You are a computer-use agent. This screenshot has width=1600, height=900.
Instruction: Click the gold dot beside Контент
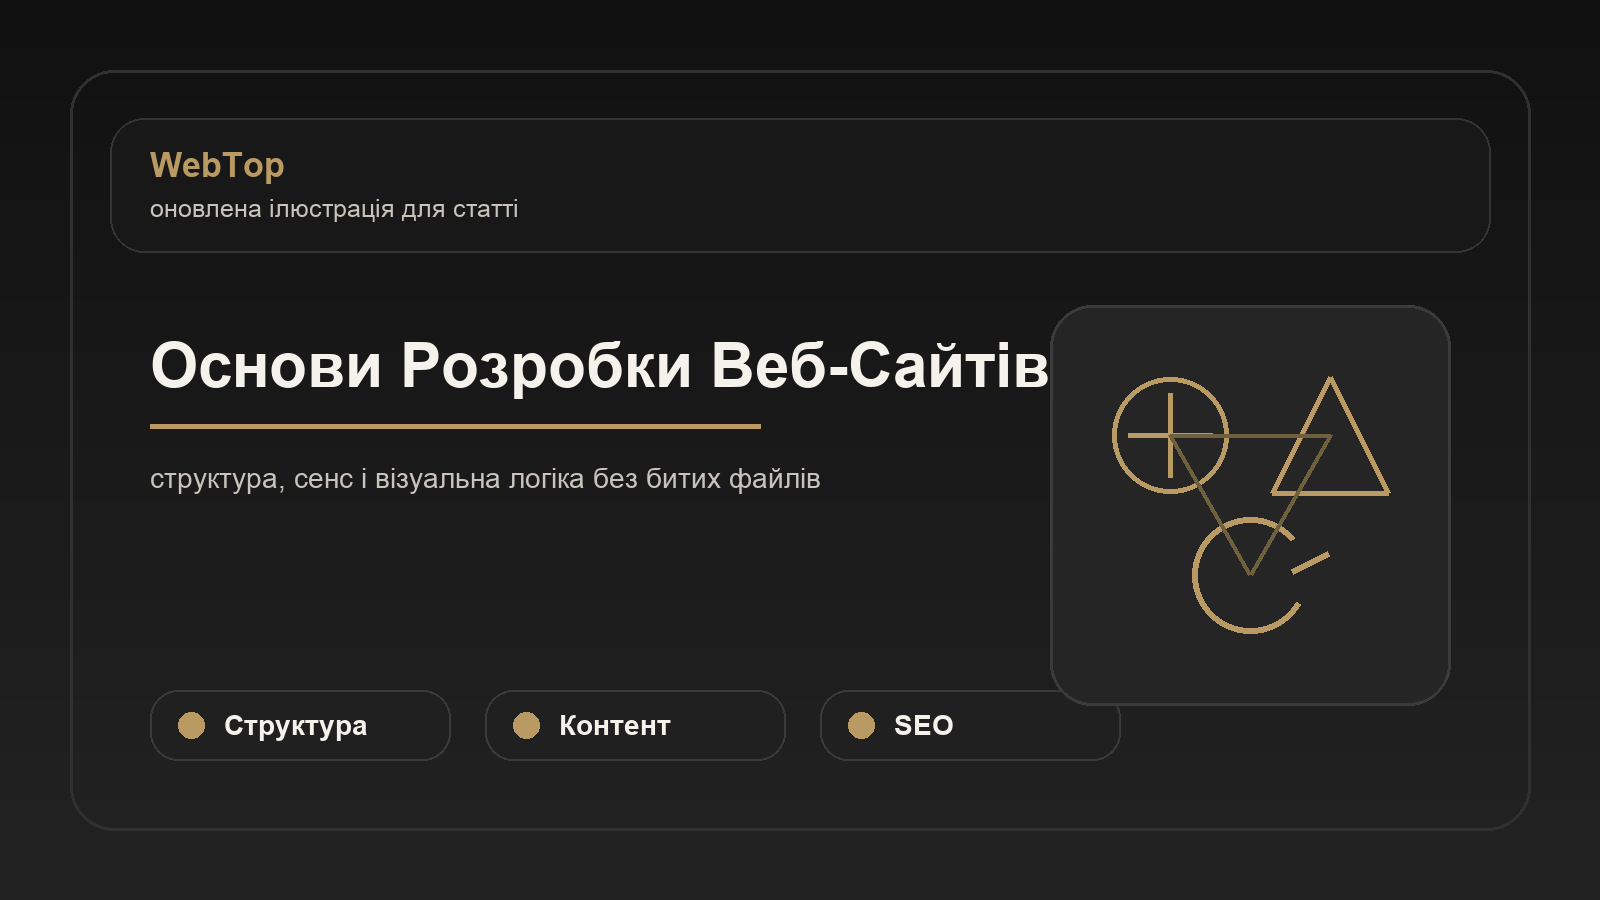[526, 725]
